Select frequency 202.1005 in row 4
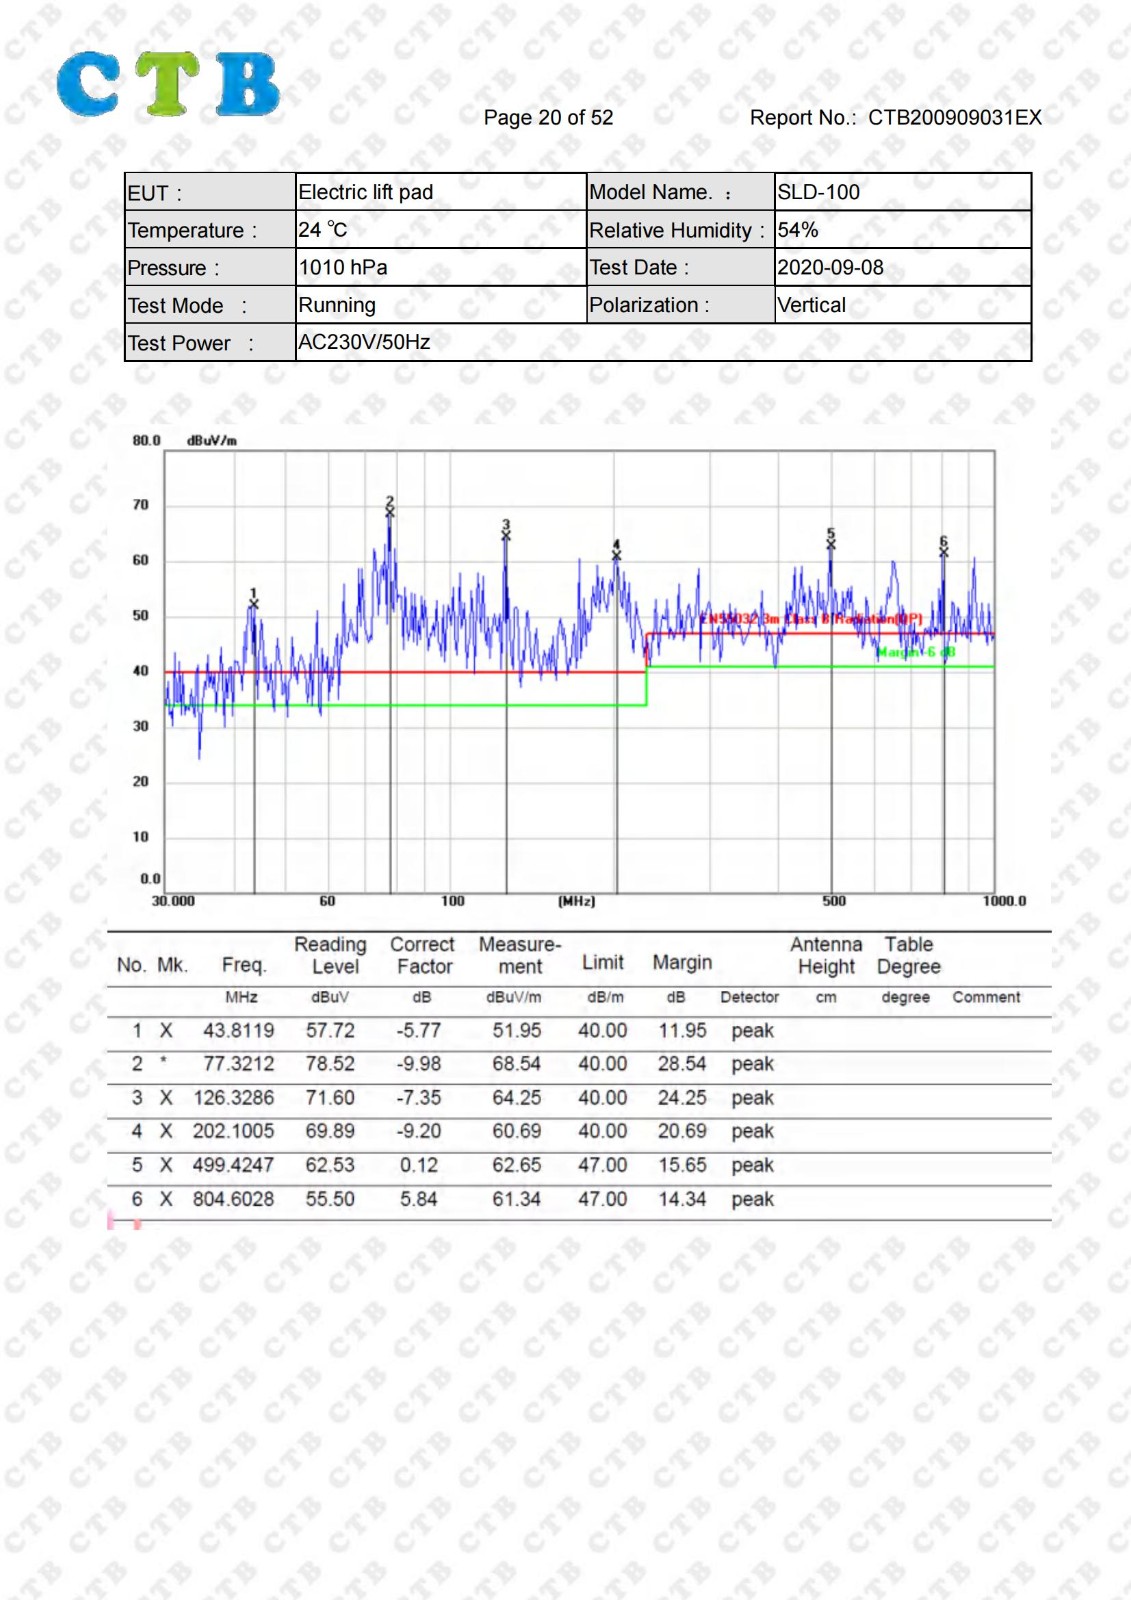The width and height of the screenshot is (1131, 1600). (233, 1130)
